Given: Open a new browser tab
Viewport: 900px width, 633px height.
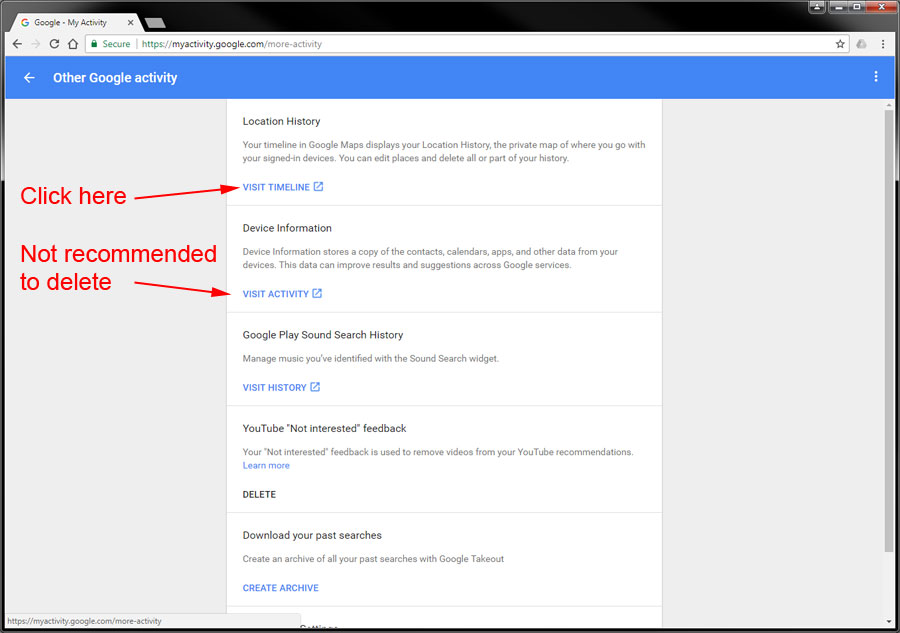Looking at the screenshot, I should [155, 23].
